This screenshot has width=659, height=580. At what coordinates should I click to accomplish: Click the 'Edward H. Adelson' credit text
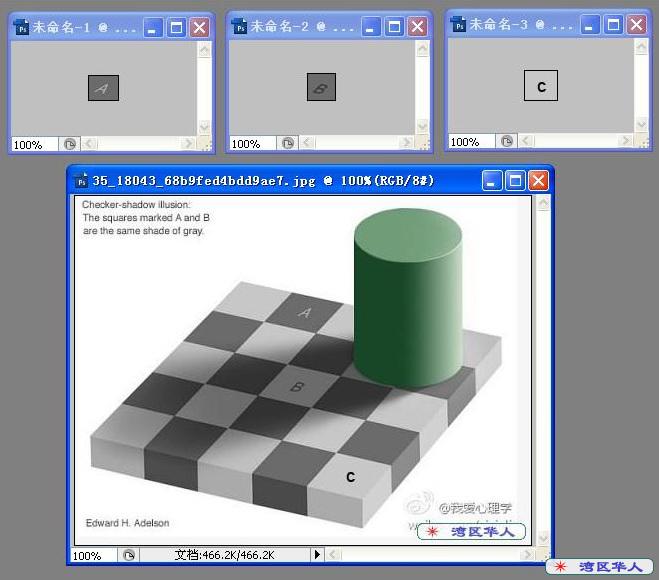[x=127, y=523]
